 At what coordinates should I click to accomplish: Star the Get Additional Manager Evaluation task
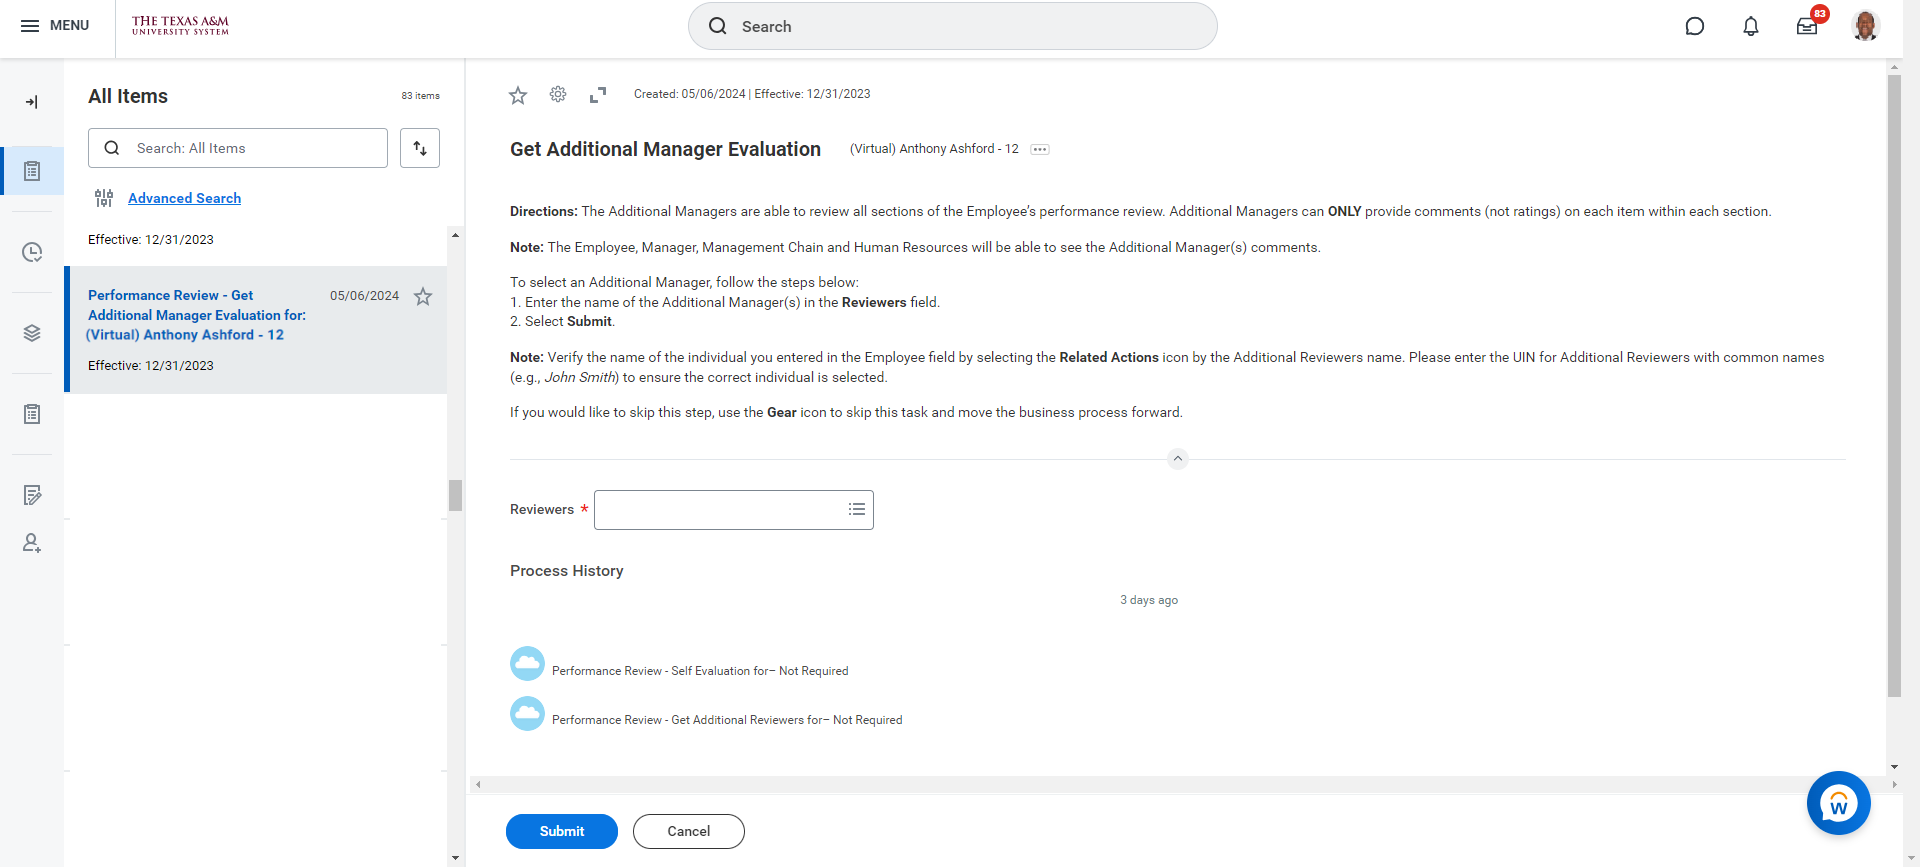518,95
